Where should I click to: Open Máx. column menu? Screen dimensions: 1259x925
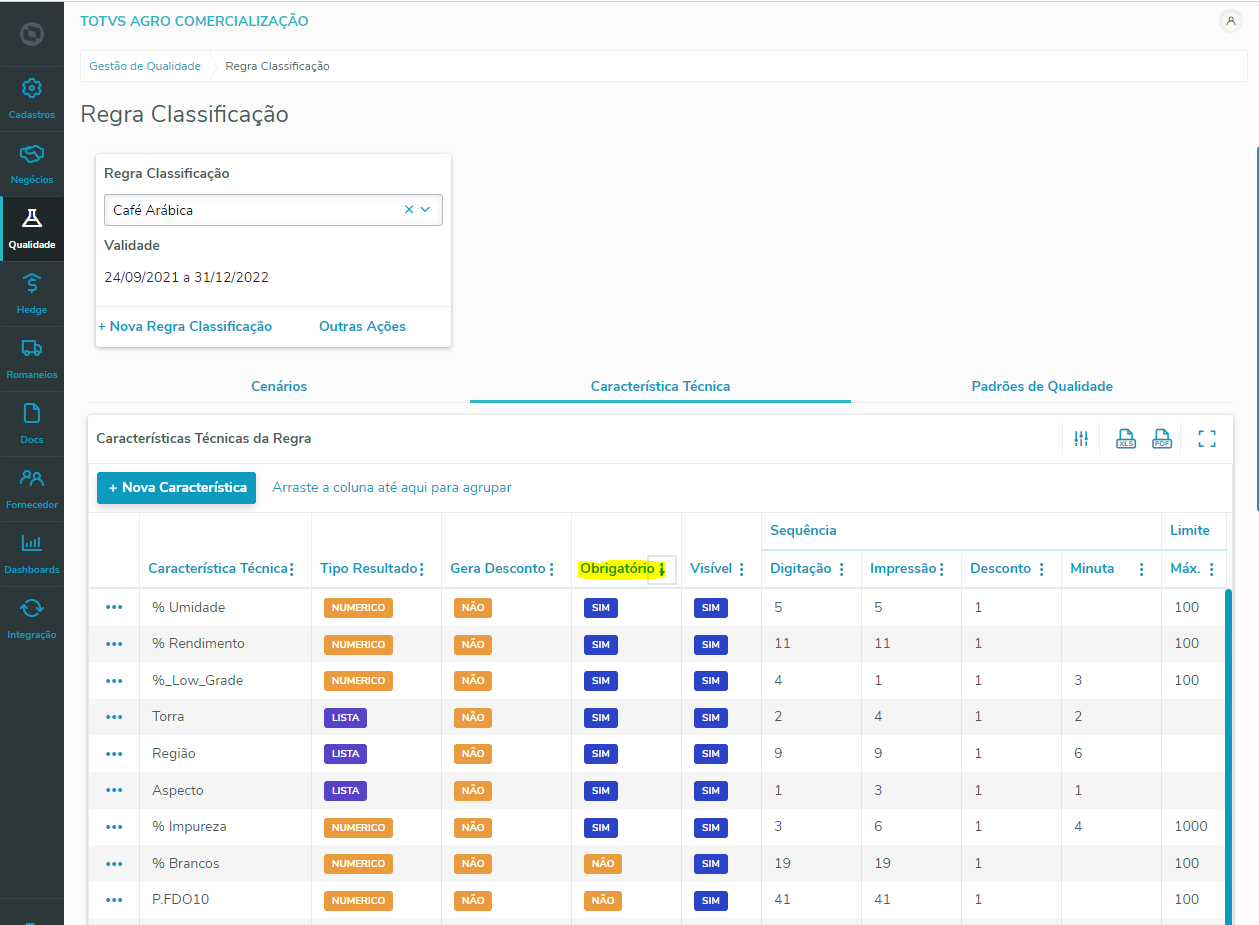point(1211,569)
